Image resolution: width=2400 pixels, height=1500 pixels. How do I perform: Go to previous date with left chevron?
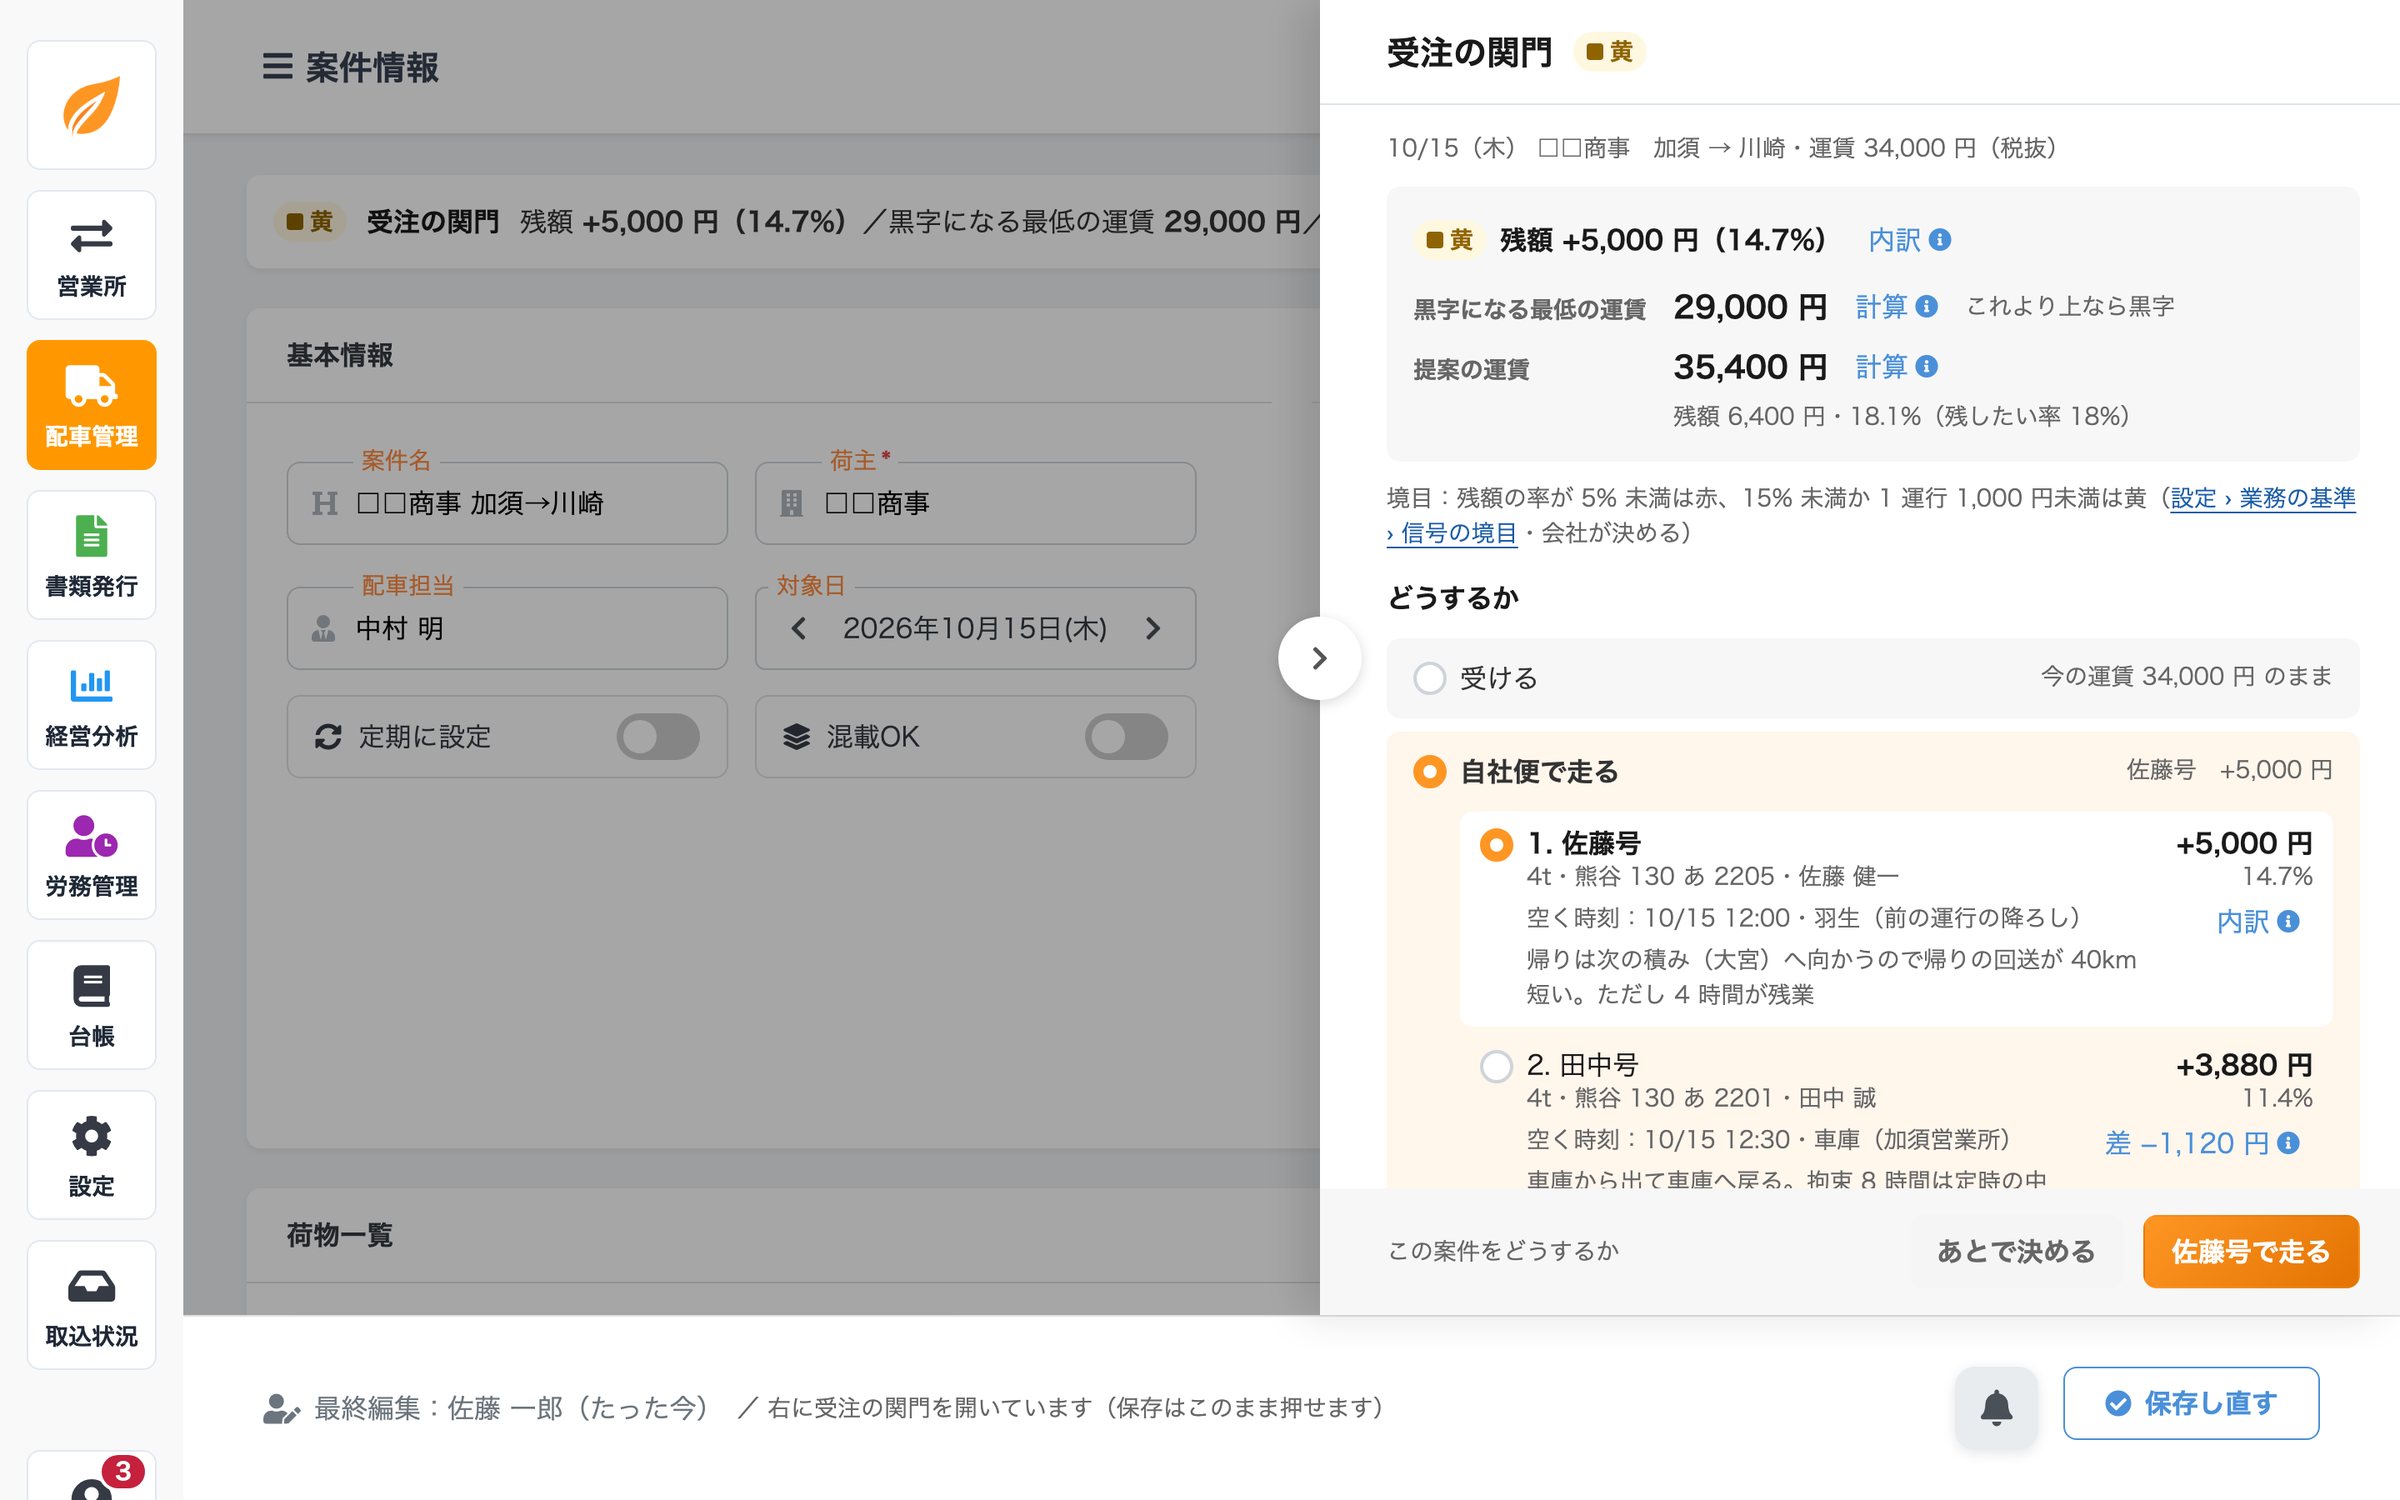[x=798, y=628]
